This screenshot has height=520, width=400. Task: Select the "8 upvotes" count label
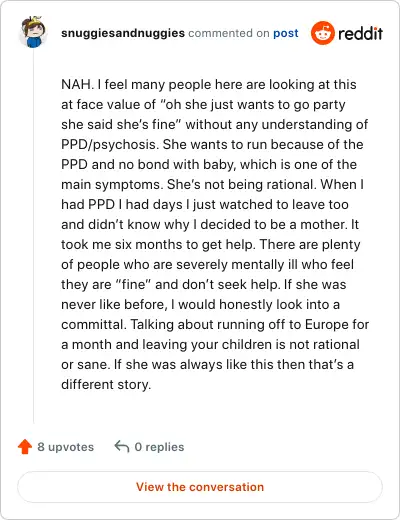pos(66,447)
